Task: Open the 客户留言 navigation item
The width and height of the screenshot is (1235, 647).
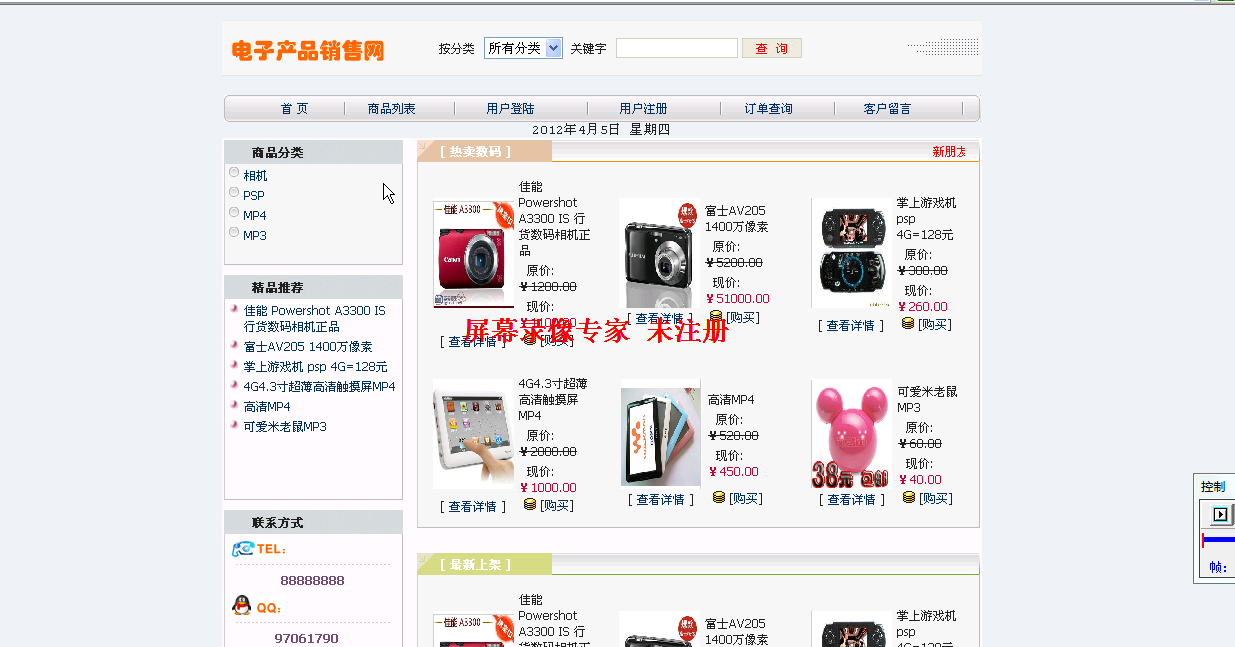Action: click(x=887, y=109)
